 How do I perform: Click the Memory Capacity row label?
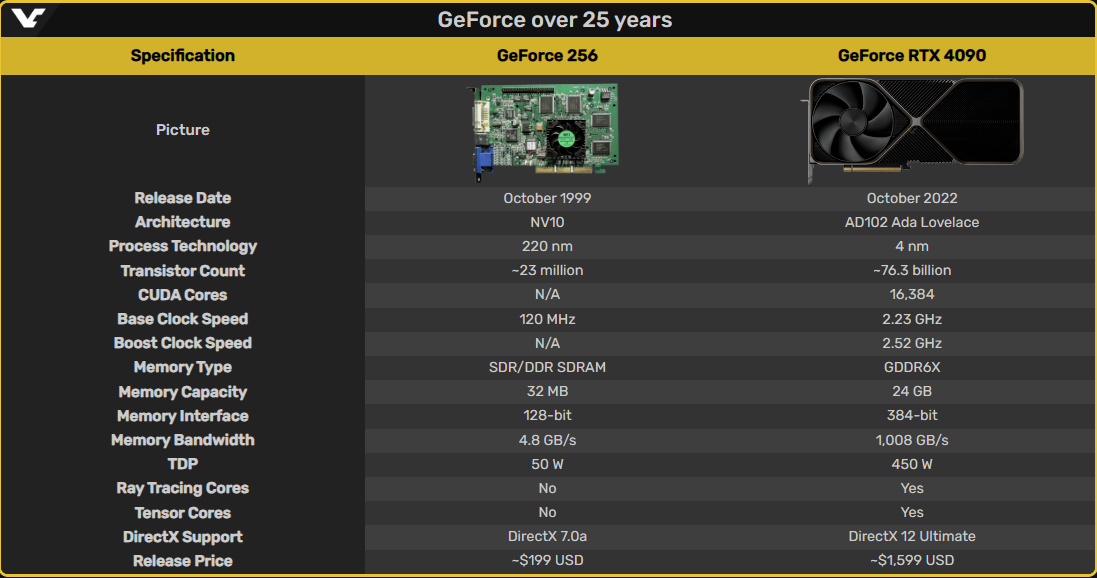183,392
